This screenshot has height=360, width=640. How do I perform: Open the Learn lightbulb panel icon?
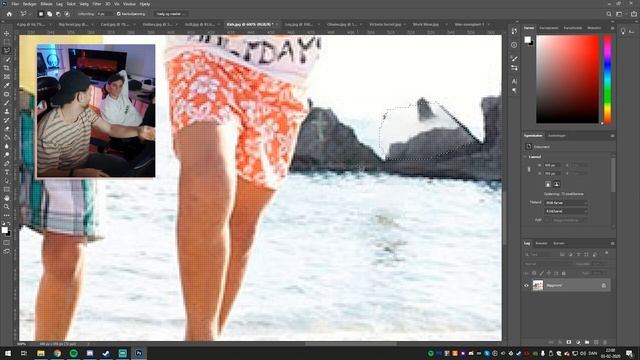[x=623, y=31]
